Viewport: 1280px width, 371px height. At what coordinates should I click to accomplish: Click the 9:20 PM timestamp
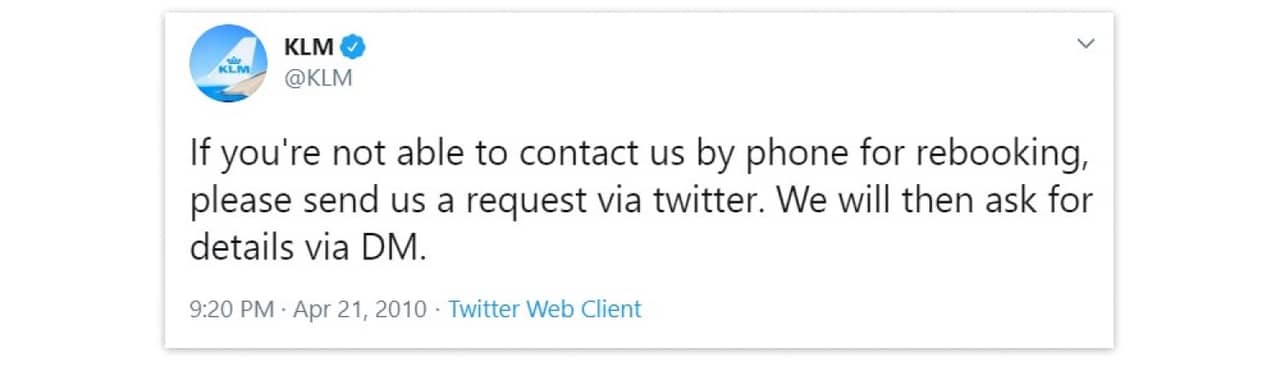[x=231, y=309]
